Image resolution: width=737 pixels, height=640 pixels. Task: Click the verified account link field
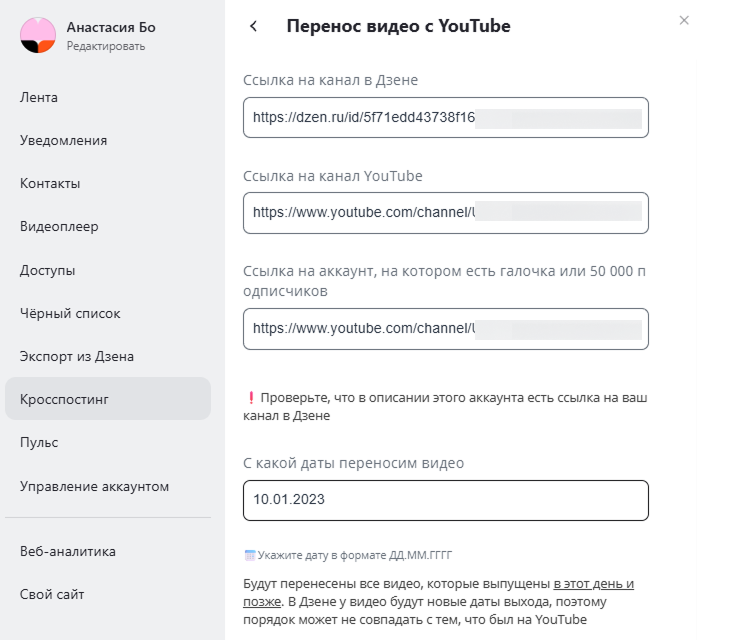445,328
